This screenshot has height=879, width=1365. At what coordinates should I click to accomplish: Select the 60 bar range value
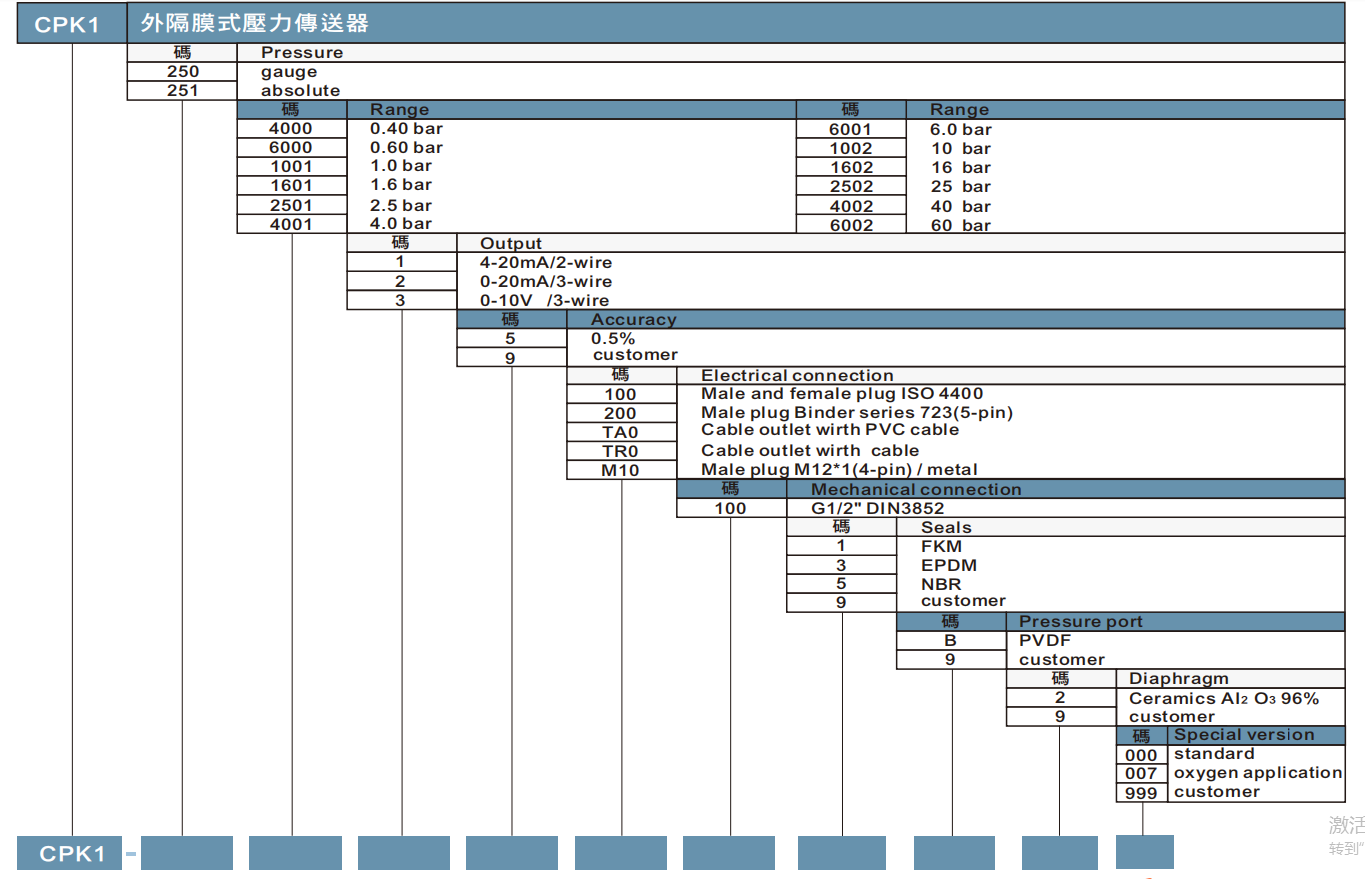point(961,225)
